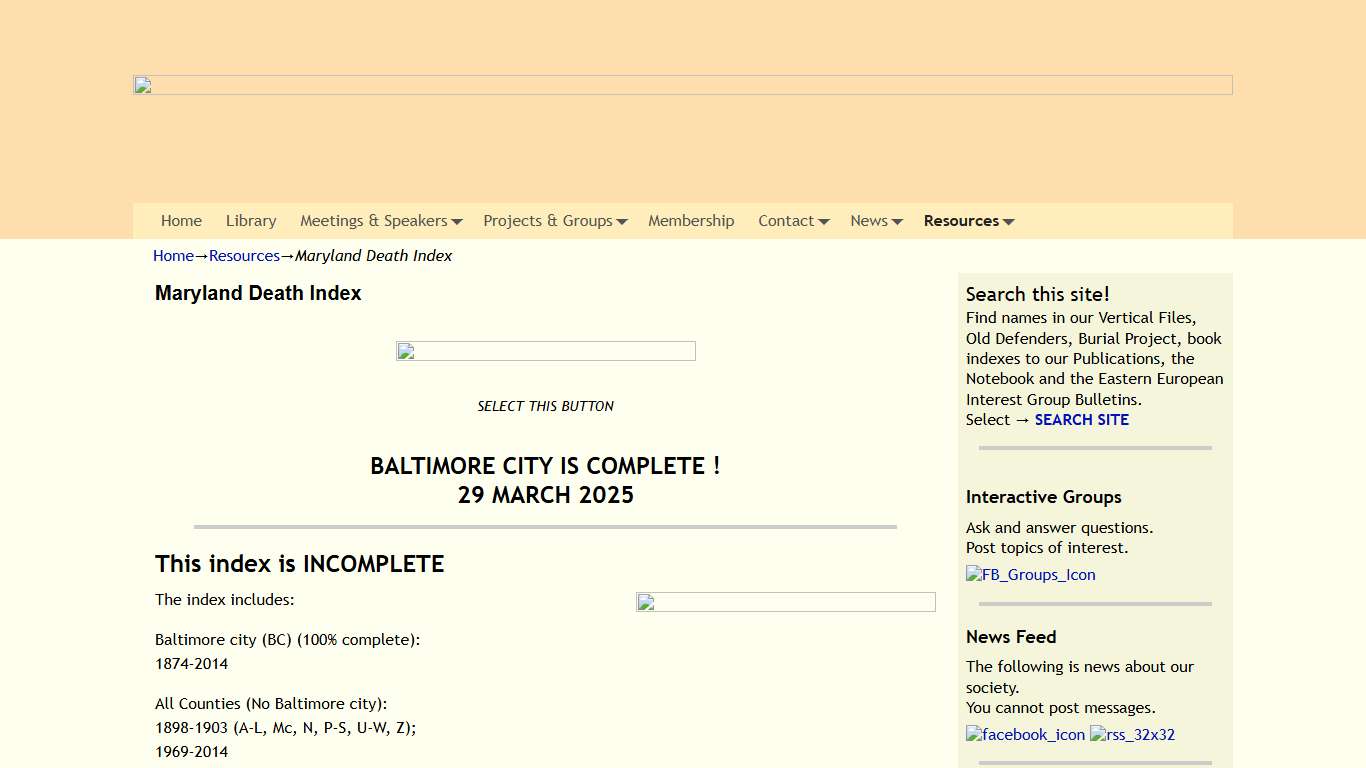Click the rss_32x32 feed icon
The height and width of the screenshot is (768, 1366).
1132,734
